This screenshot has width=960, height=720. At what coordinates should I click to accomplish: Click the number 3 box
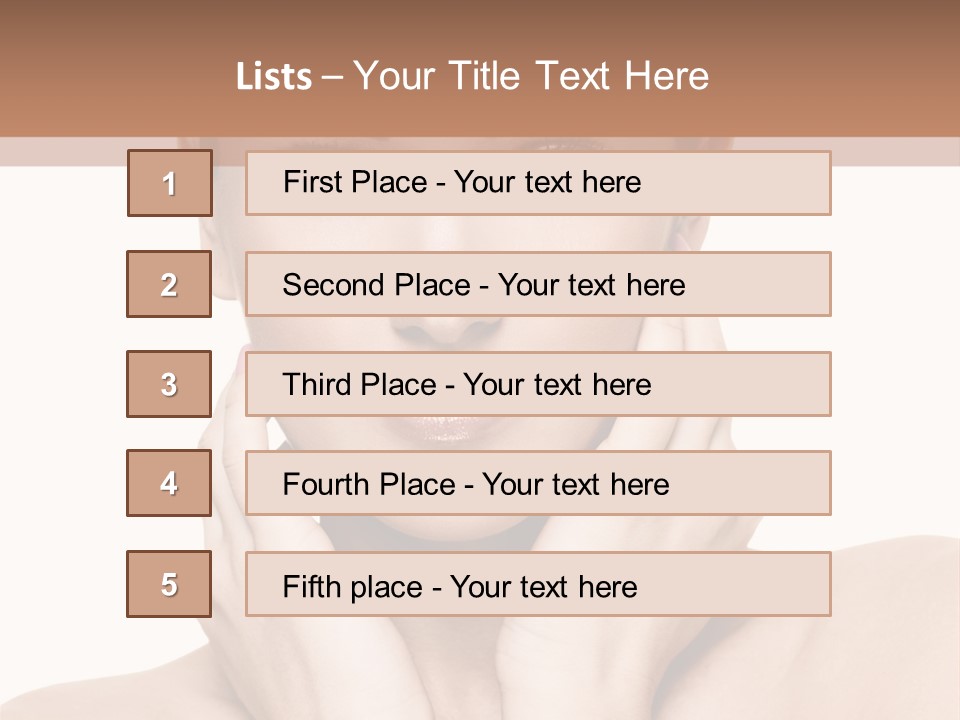point(169,384)
